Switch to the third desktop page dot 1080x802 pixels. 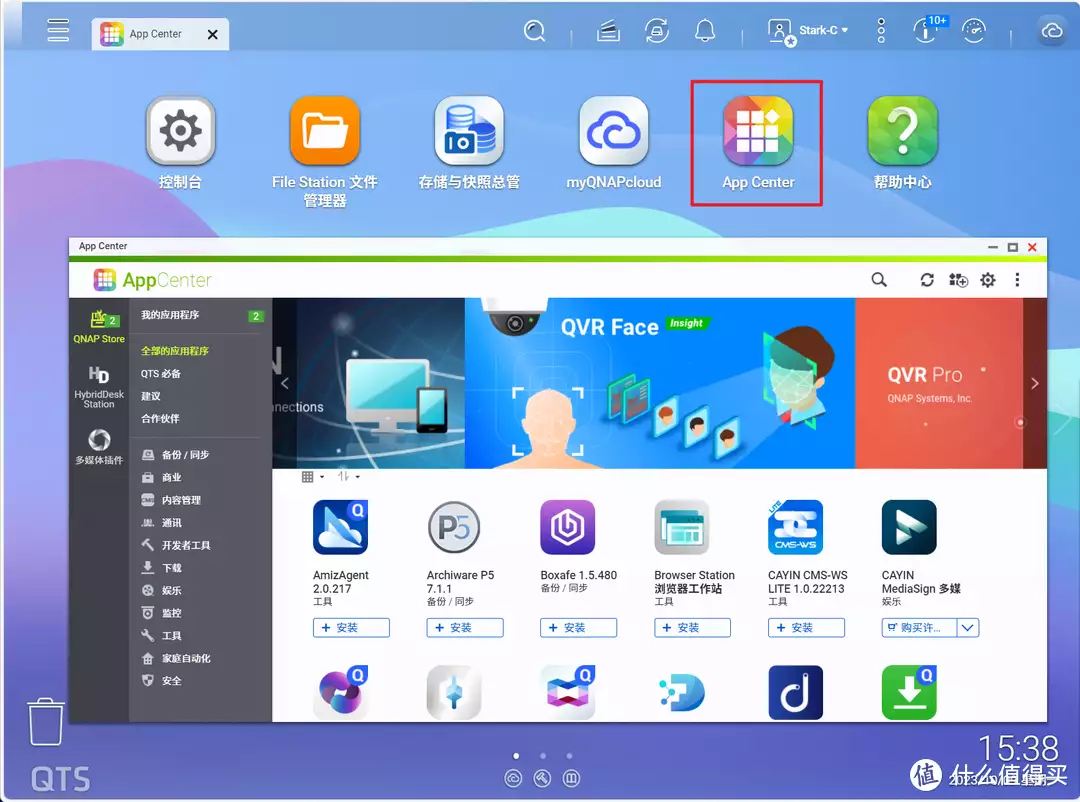[x=570, y=756]
